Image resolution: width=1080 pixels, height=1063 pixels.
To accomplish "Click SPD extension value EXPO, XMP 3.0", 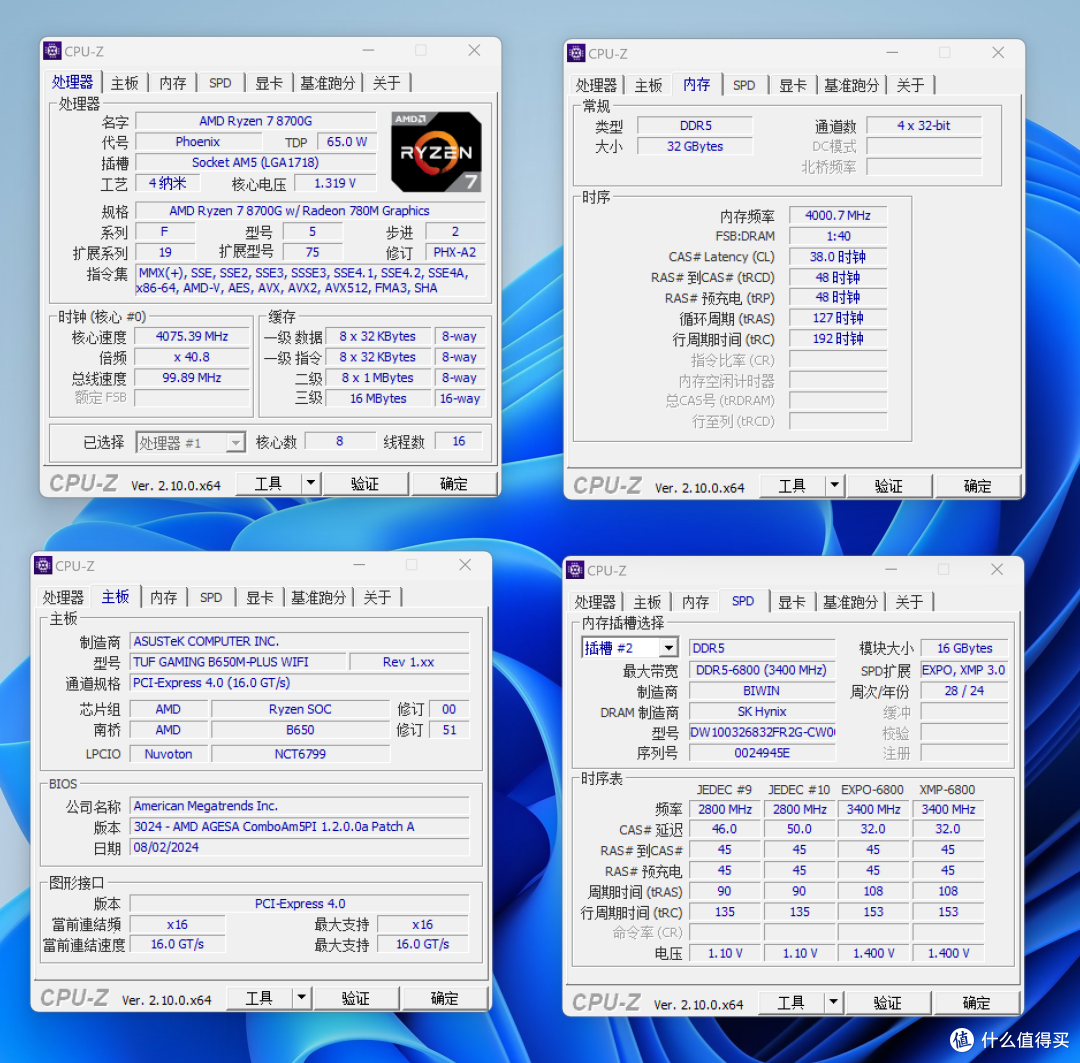I will coord(964,670).
